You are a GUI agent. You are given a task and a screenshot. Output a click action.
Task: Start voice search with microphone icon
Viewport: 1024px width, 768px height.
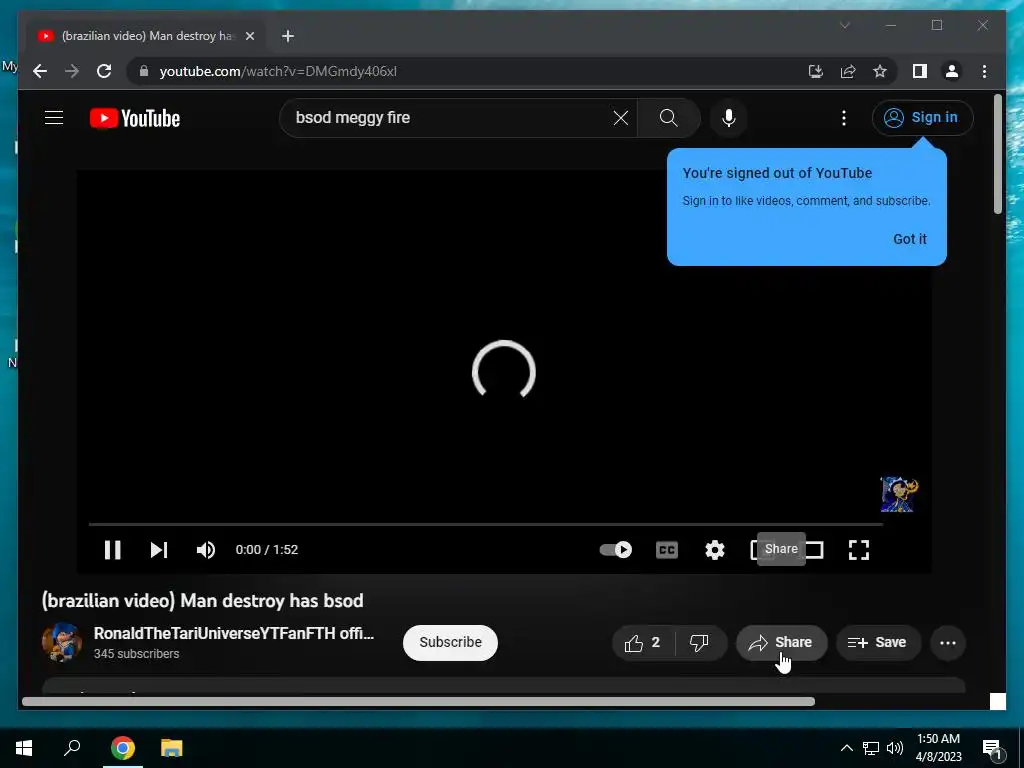[729, 118]
